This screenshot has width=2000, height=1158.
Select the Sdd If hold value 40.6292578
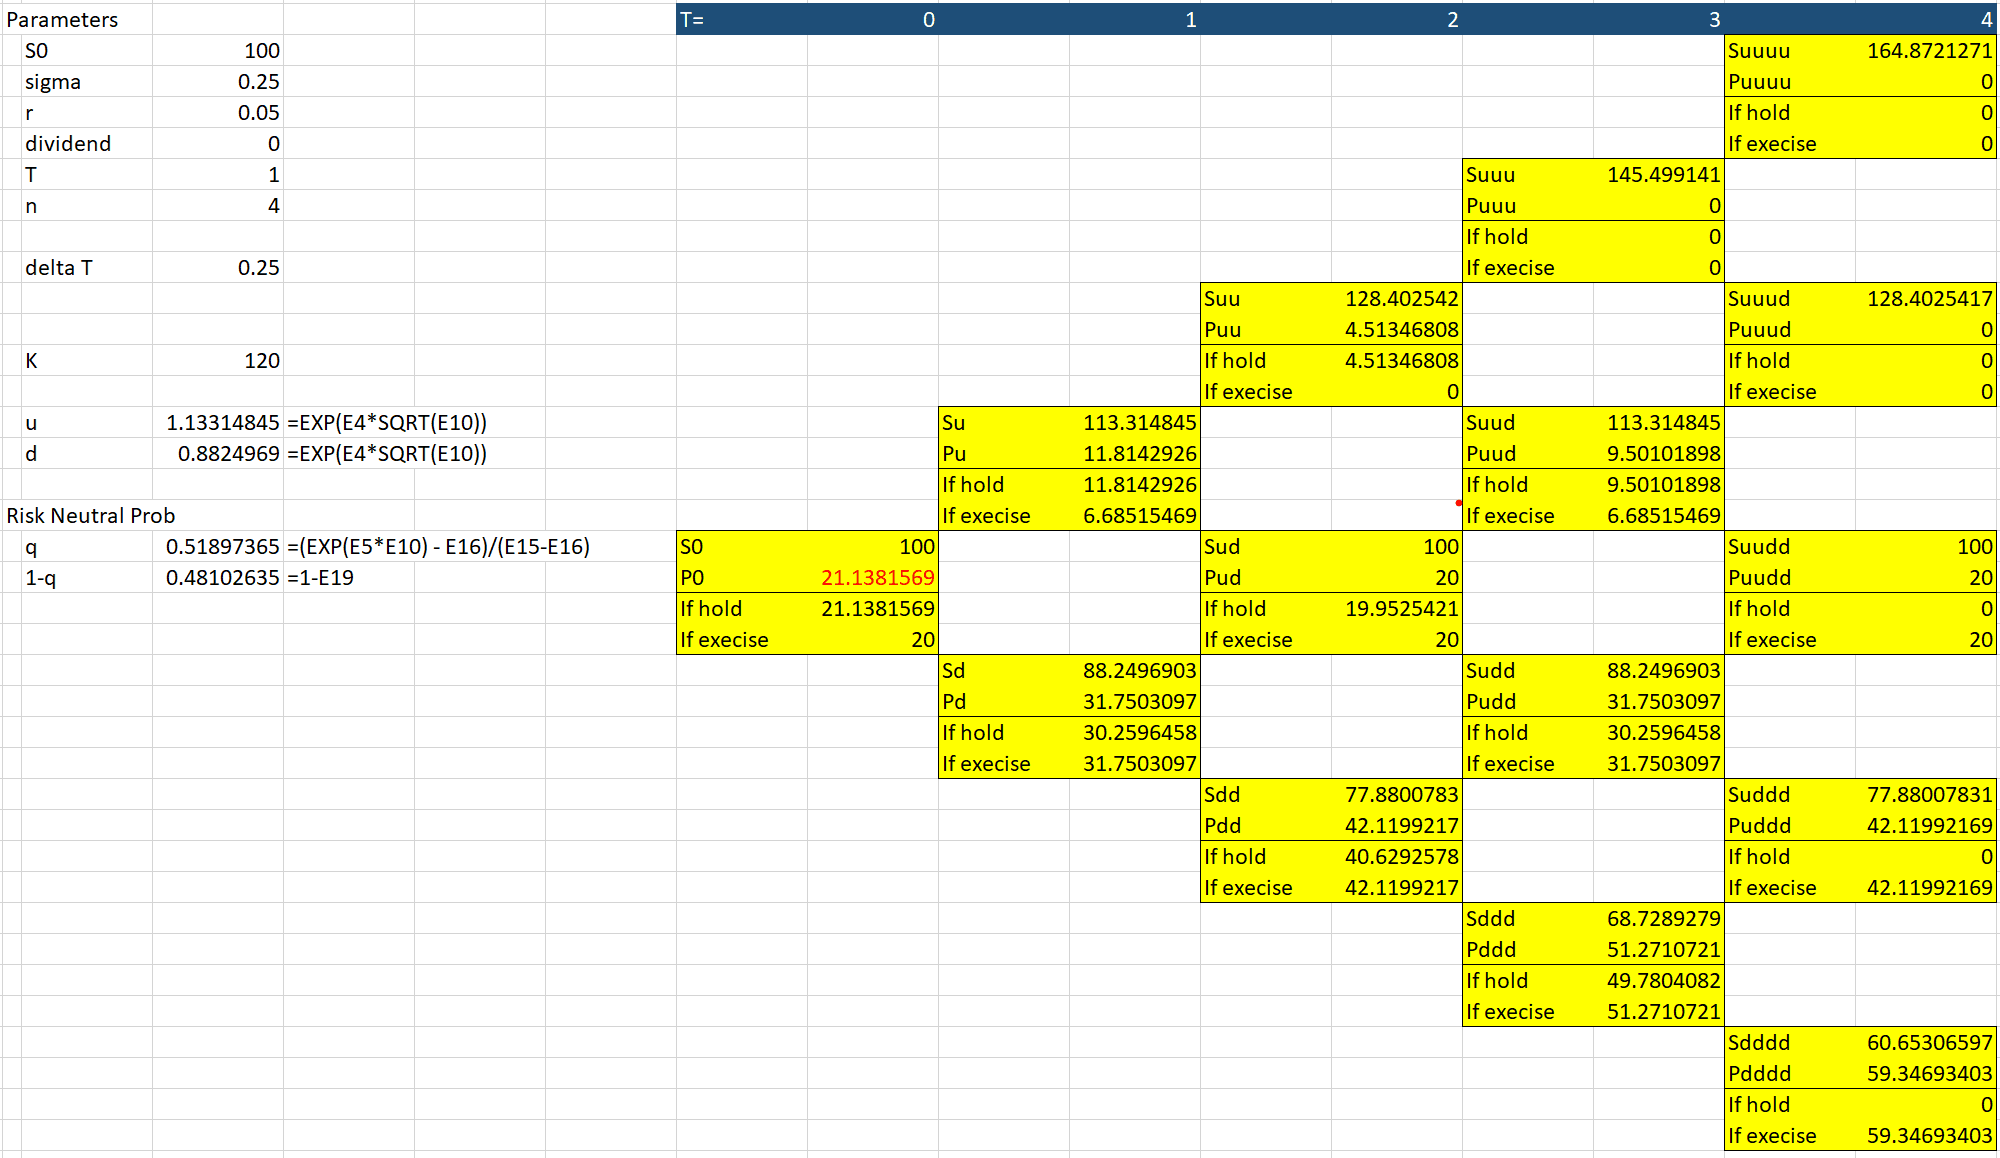click(1397, 857)
